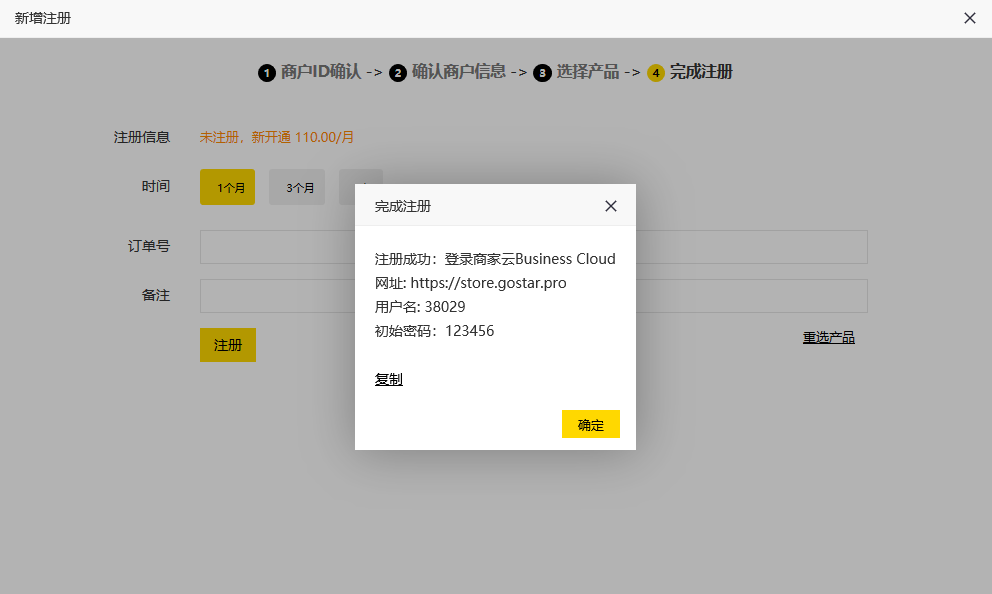Close the 新增注册 window
The height and width of the screenshot is (594, 992).
[969, 18]
